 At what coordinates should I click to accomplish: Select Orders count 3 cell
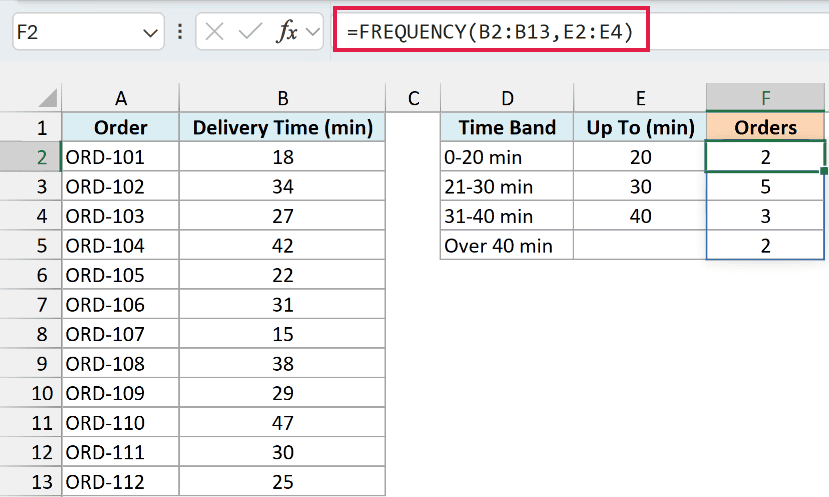click(x=765, y=216)
